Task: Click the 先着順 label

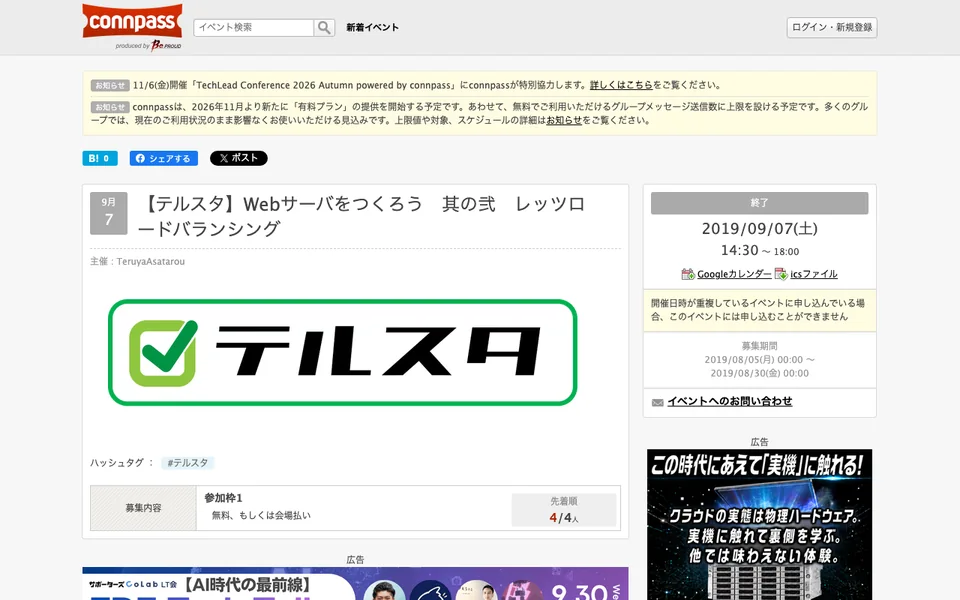Action: click(564, 501)
